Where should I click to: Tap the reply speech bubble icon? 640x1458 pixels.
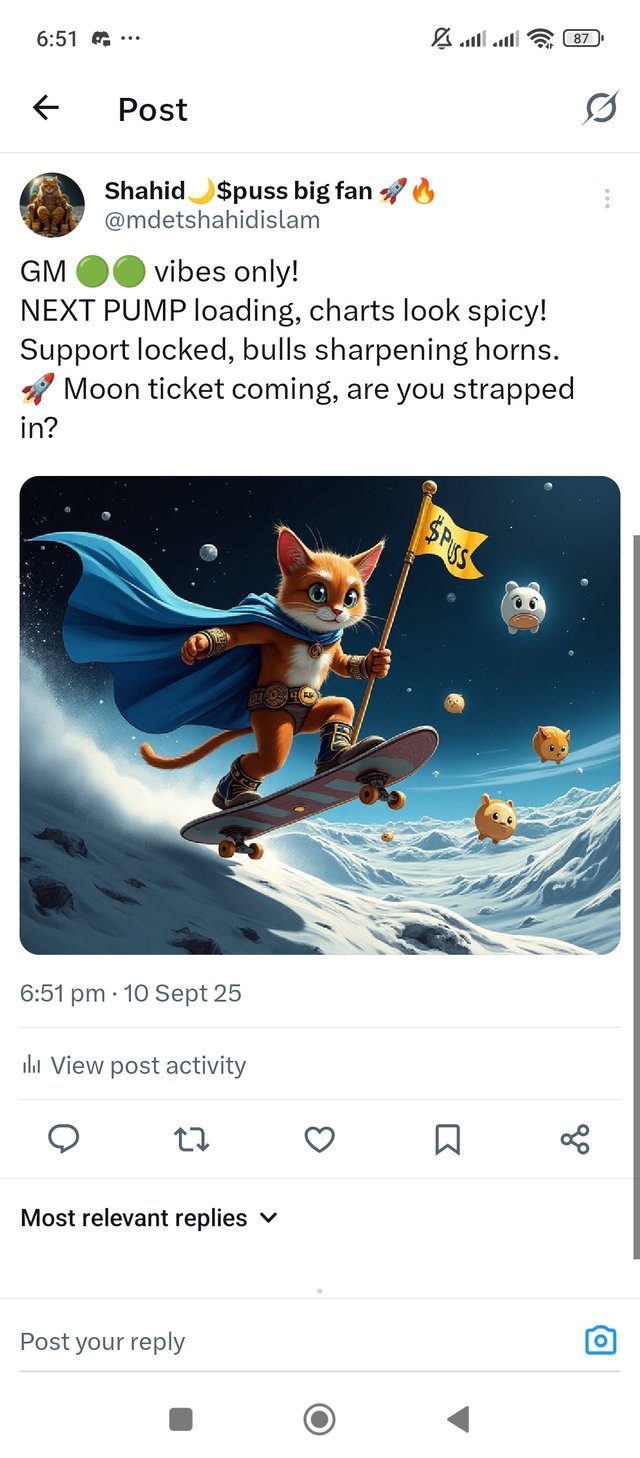pos(63,1139)
